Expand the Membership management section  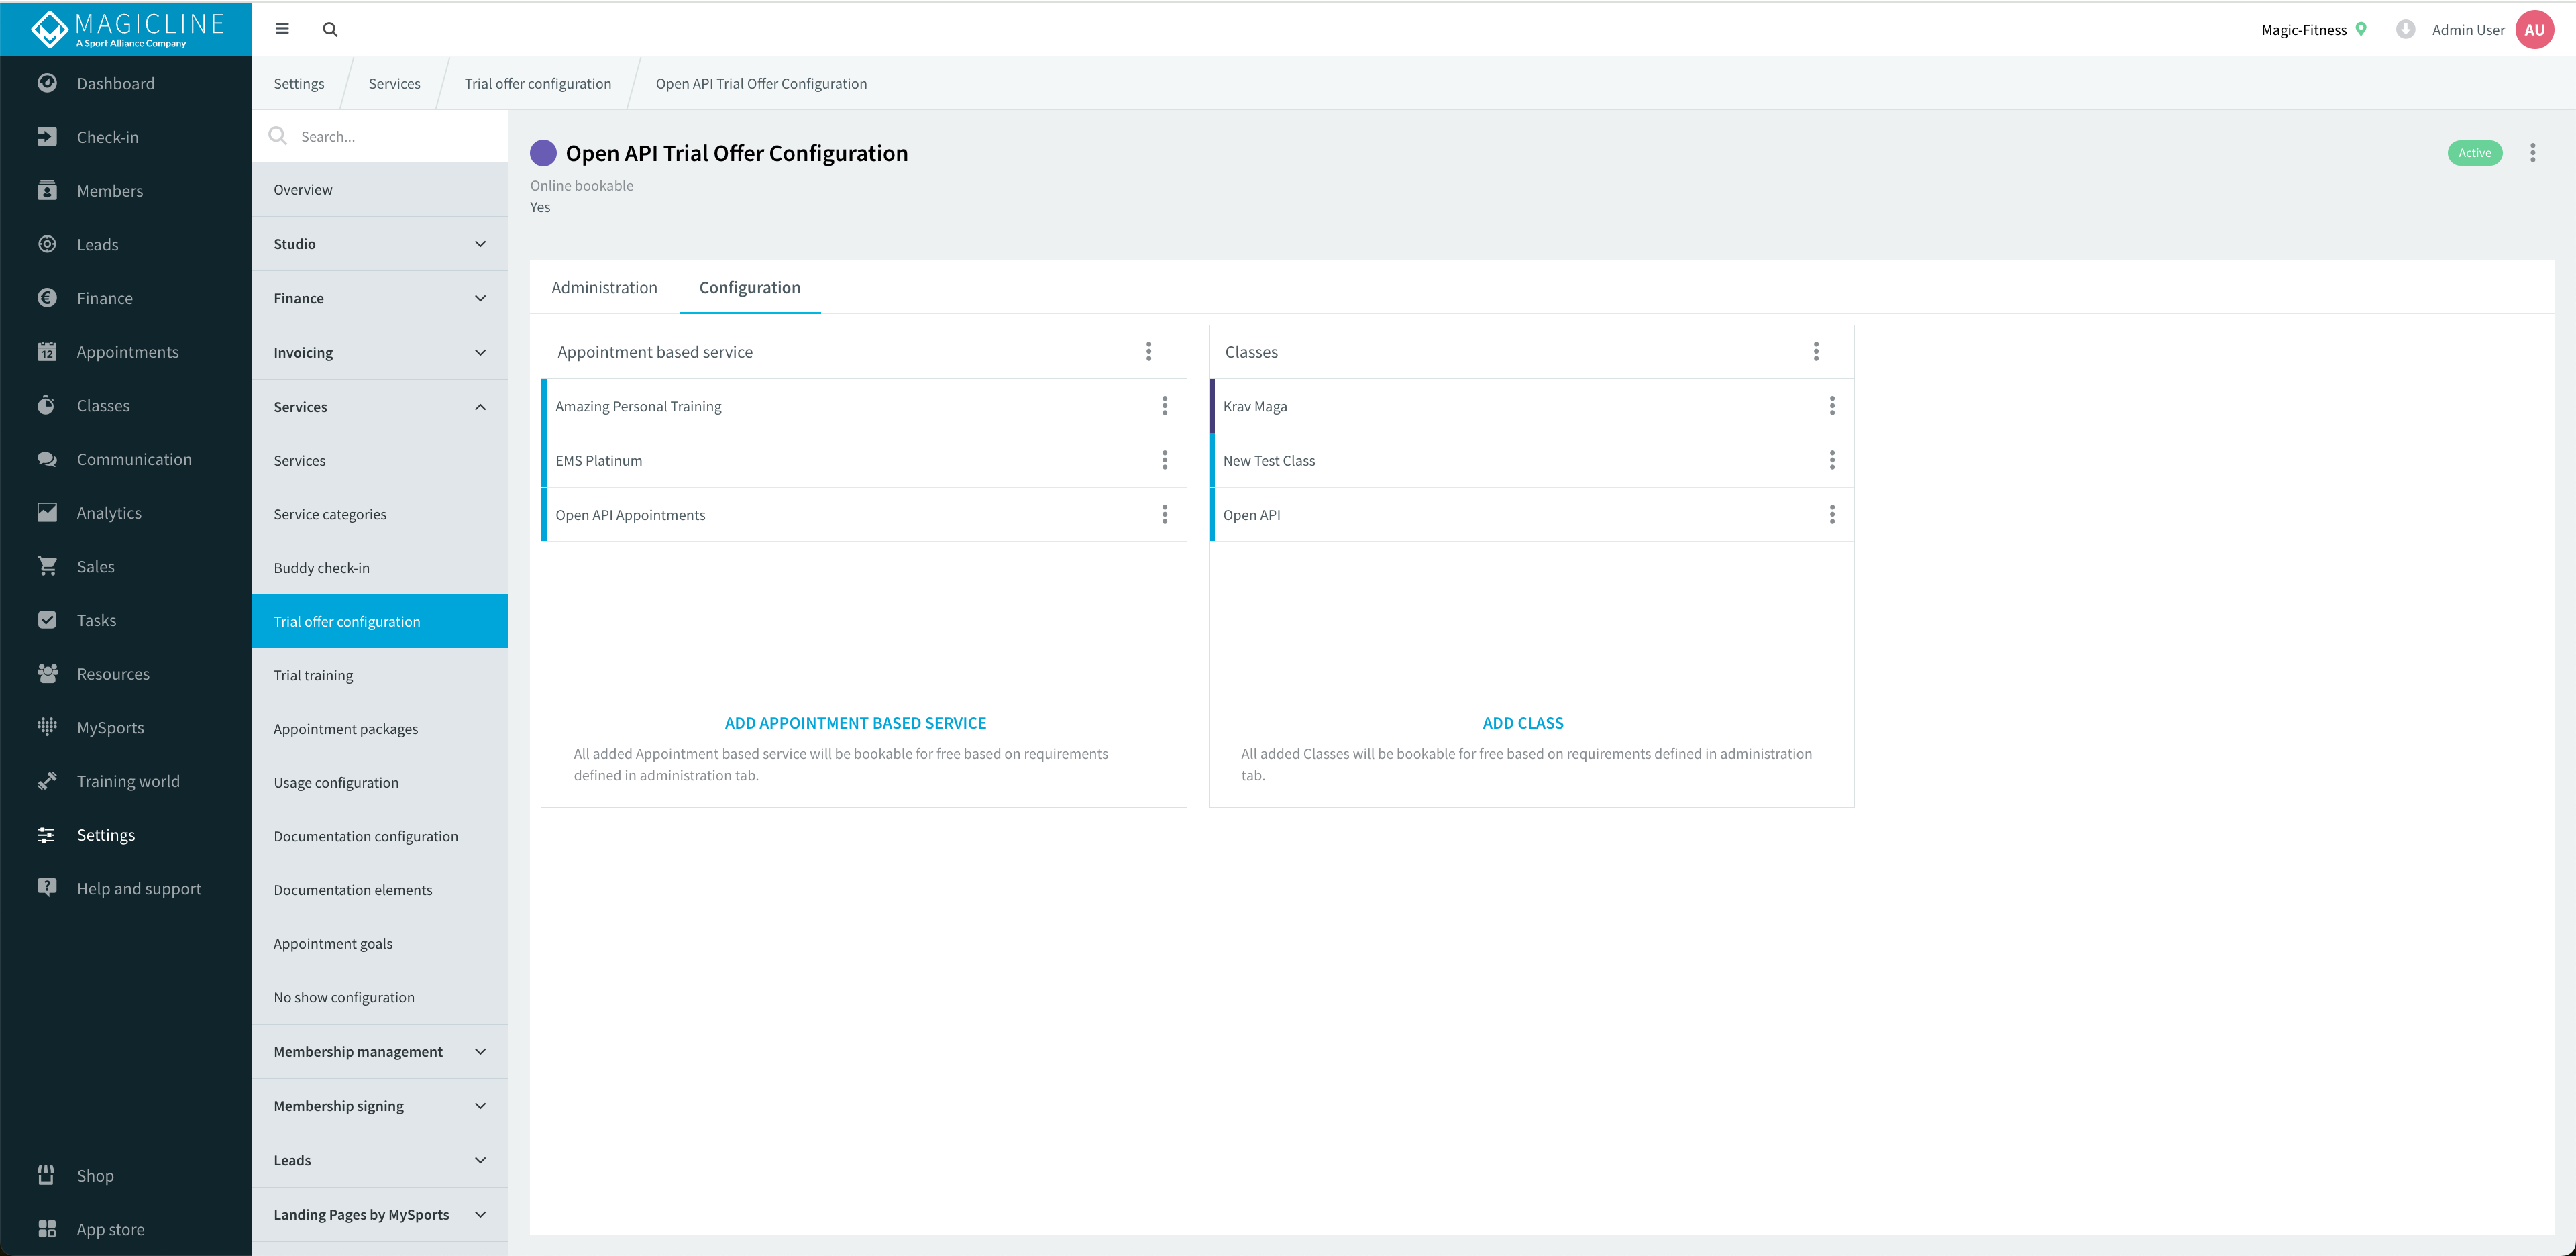pos(380,1051)
